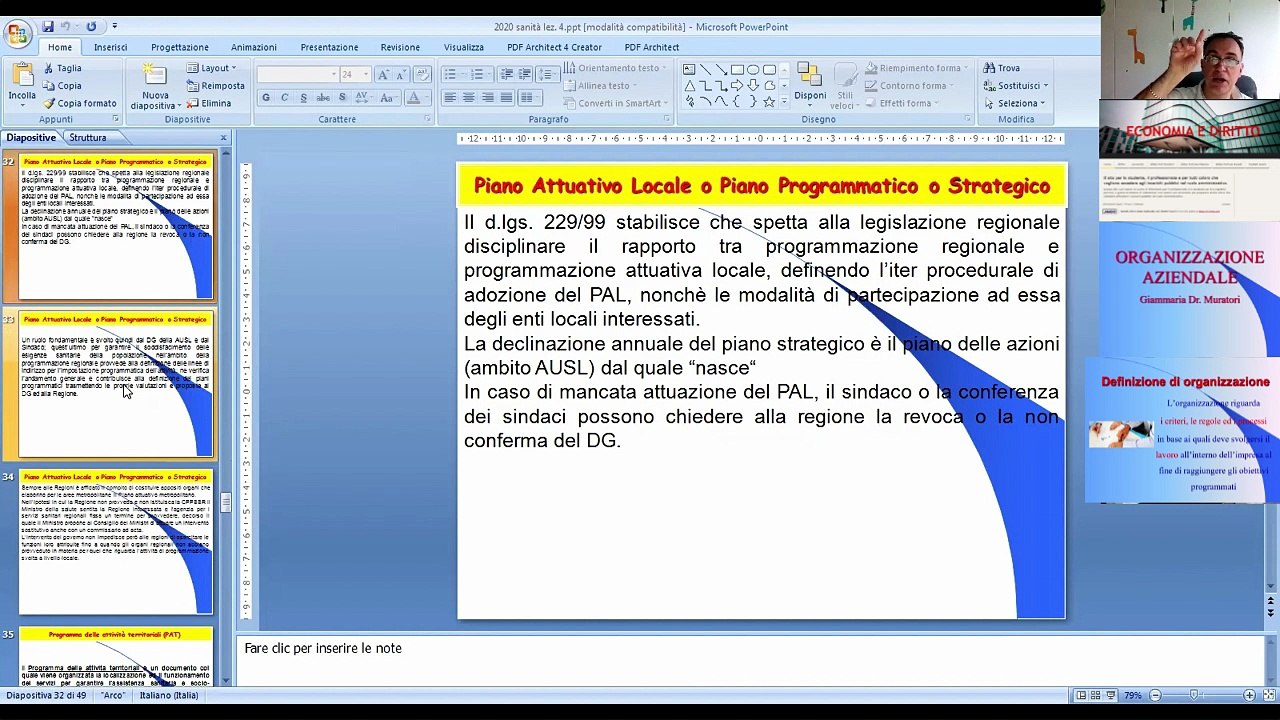Activate Copia formato format painter
Screen dimensions: 1280x720
tap(80, 103)
